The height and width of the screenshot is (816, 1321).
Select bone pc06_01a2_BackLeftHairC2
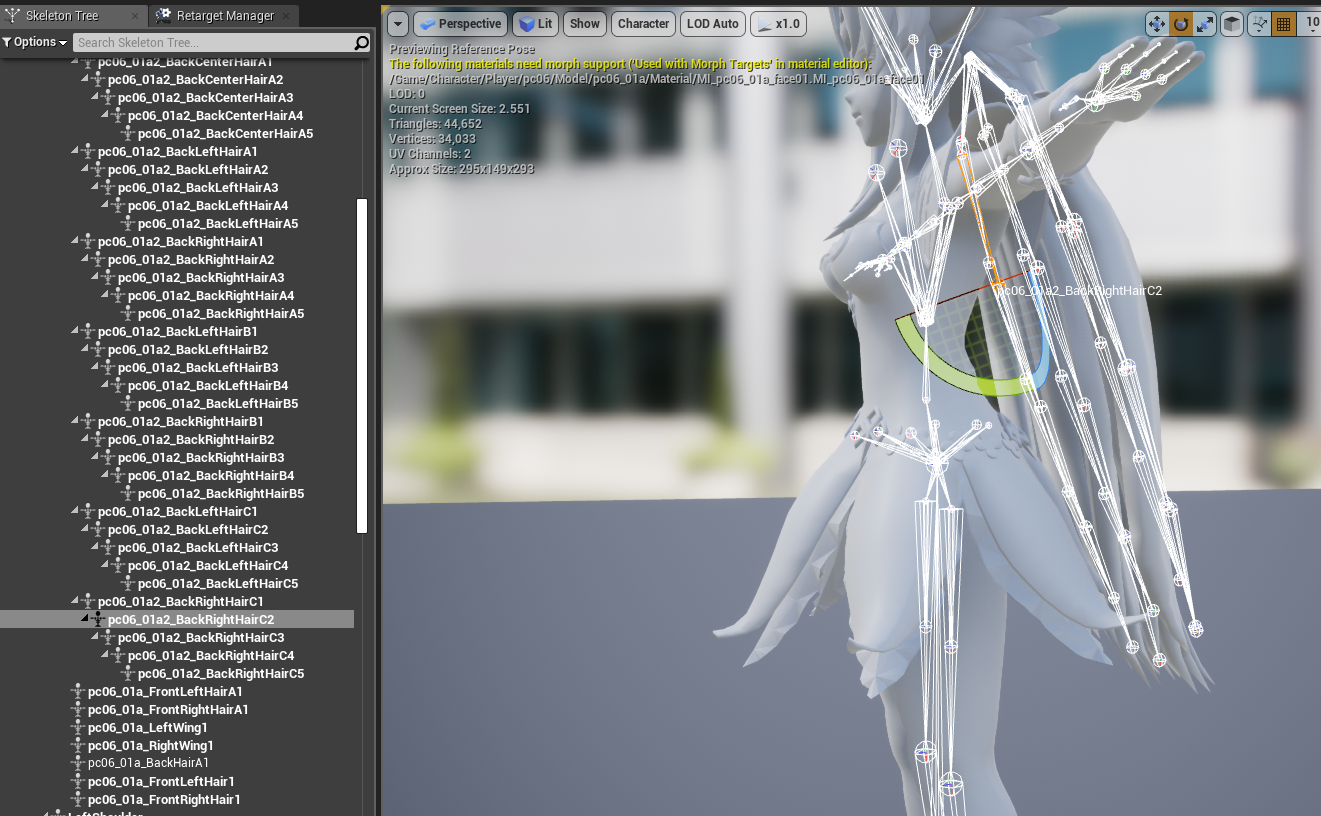pyautogui.click(x=188, y=530)
